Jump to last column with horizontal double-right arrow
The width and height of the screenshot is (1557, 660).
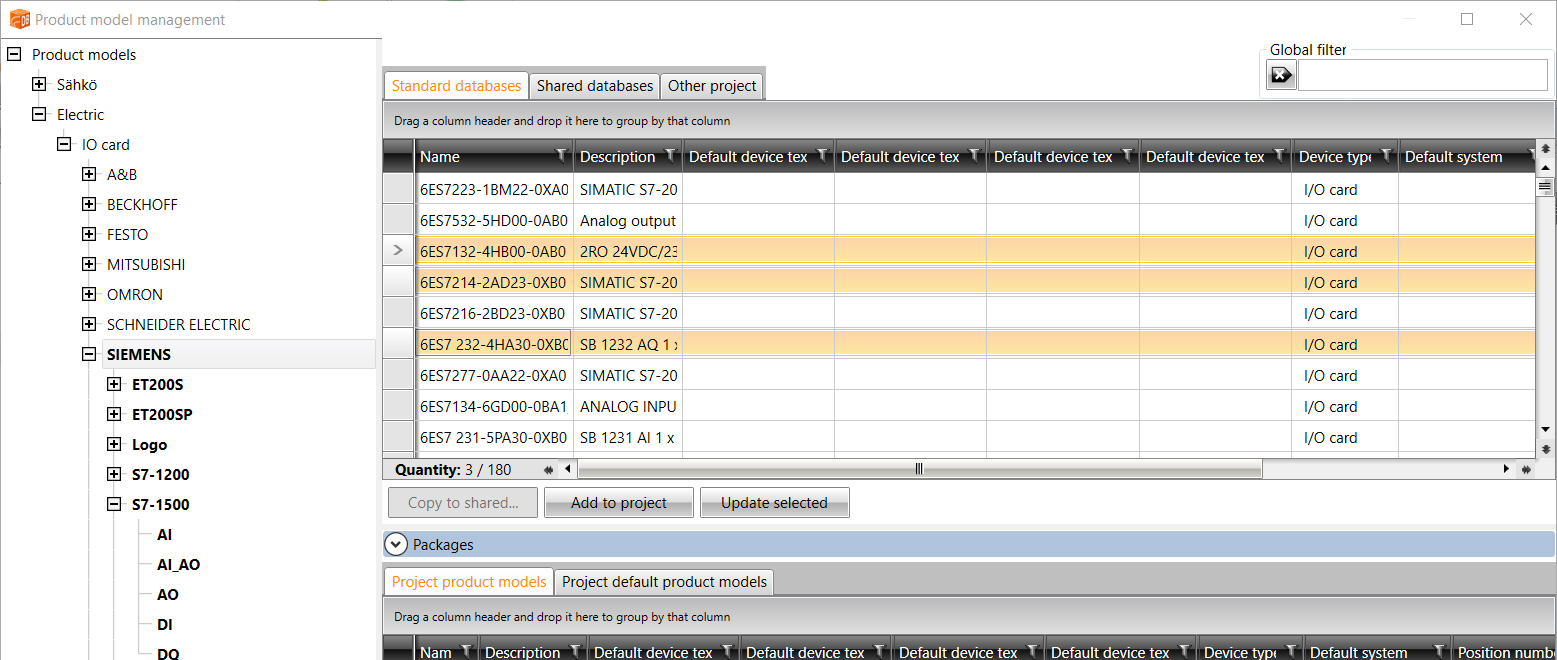point(1527,469)
